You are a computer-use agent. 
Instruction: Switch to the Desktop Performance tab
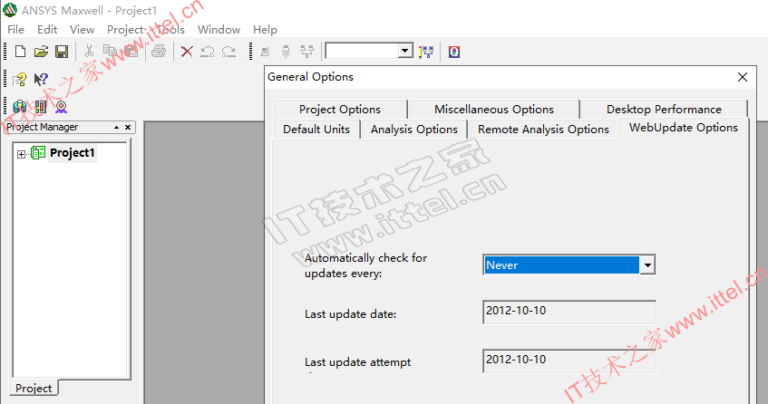[663, 109]
